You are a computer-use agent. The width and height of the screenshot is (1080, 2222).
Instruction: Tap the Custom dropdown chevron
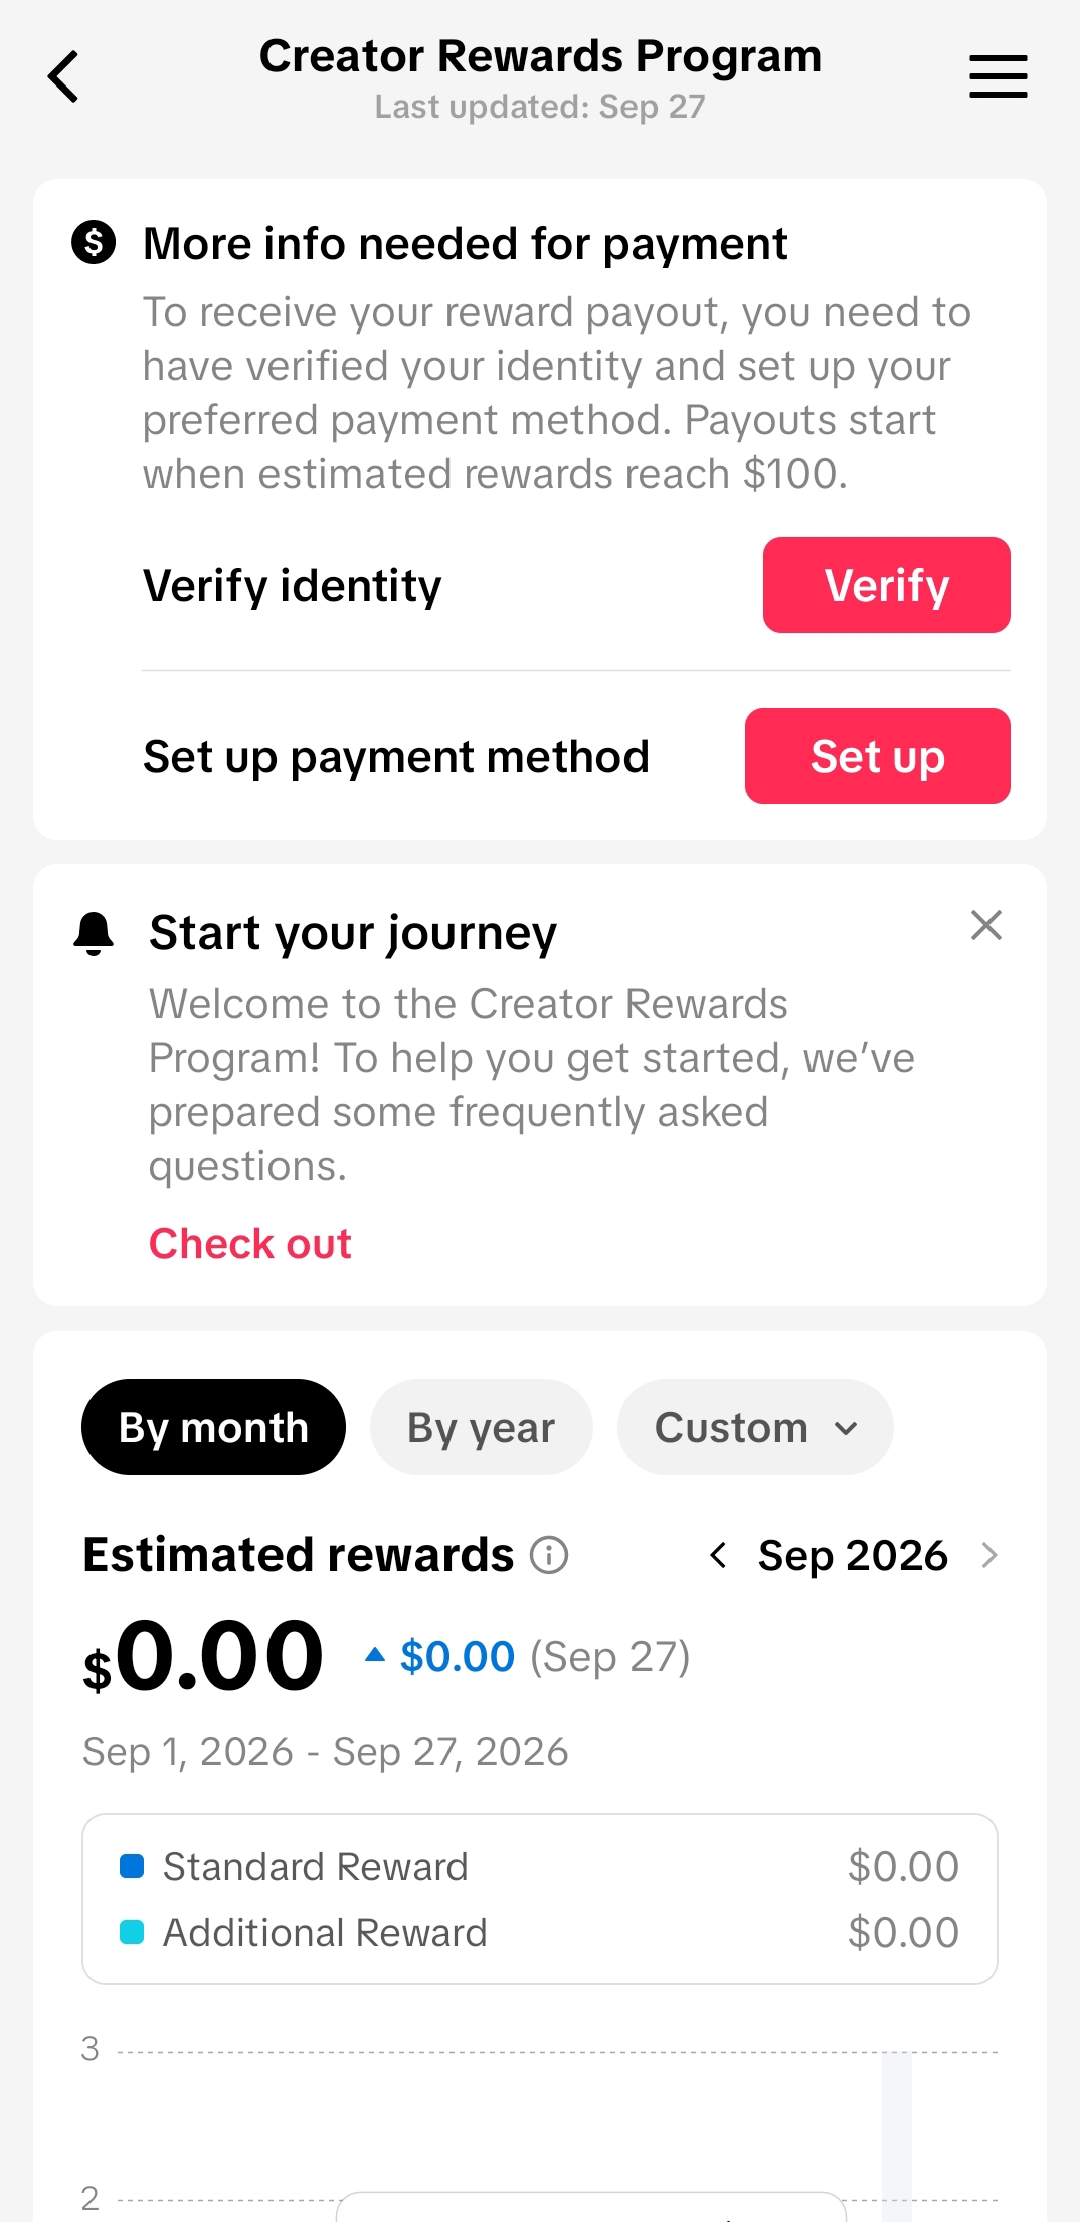pos(846,1428)
